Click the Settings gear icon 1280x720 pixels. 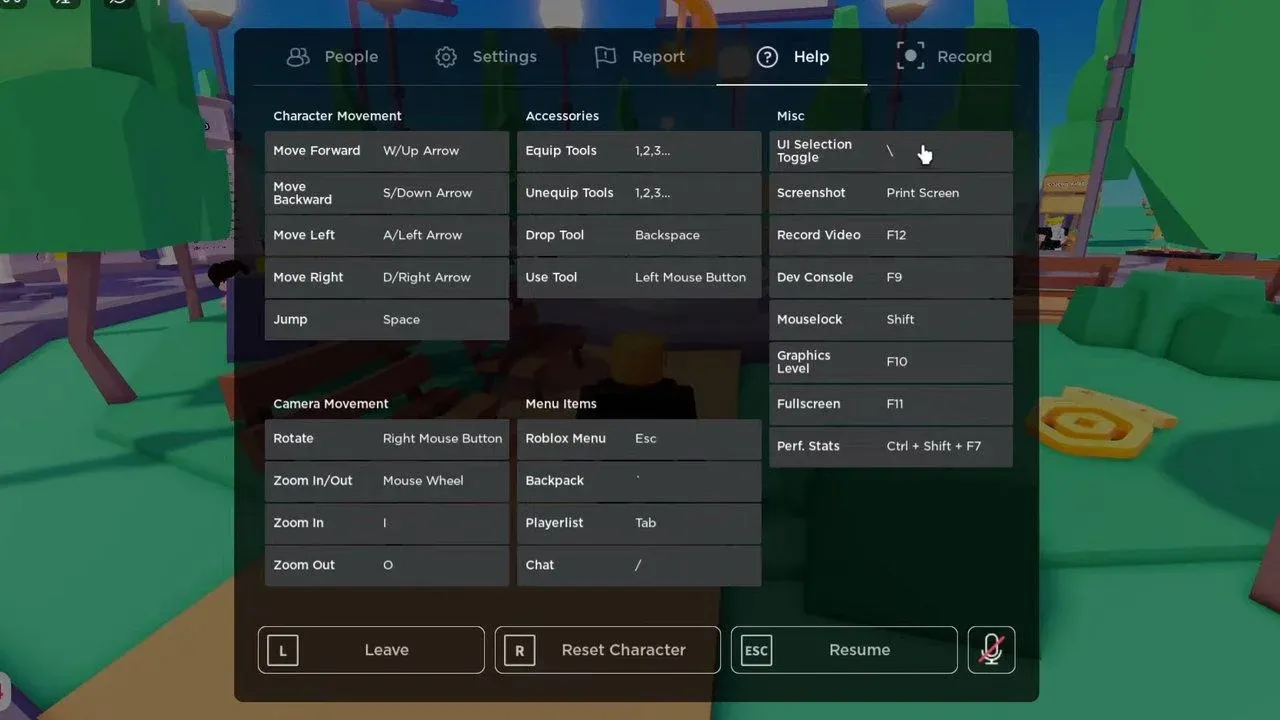[446, 57]
